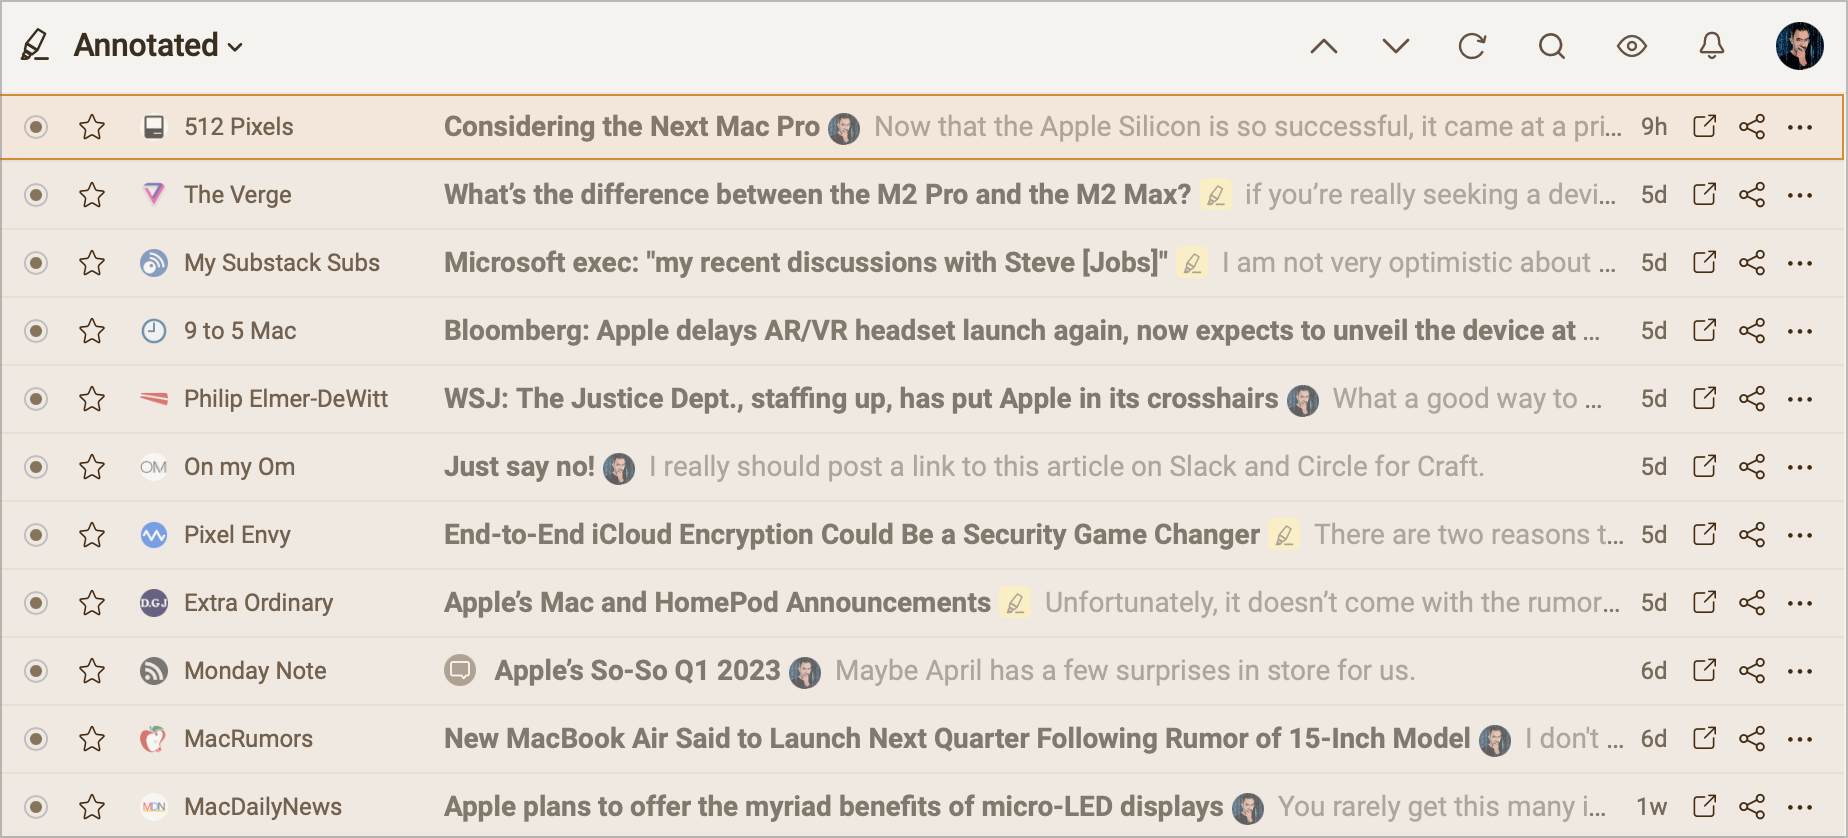Open On my Om article externally

pos(1705,466)
